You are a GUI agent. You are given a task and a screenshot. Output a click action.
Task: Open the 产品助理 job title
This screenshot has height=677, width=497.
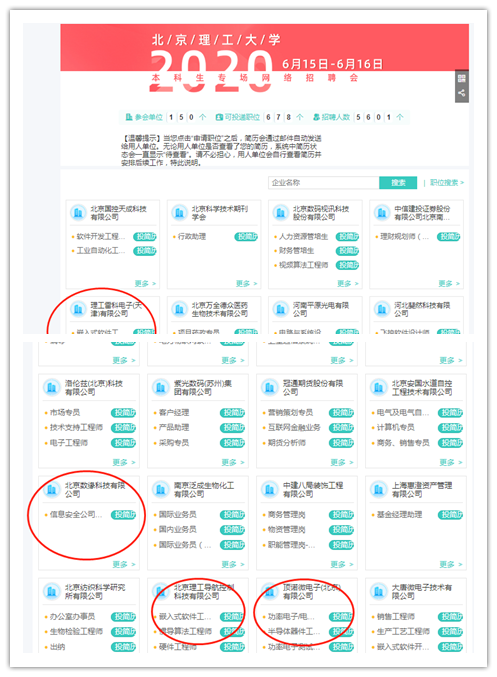pos(174,427)
